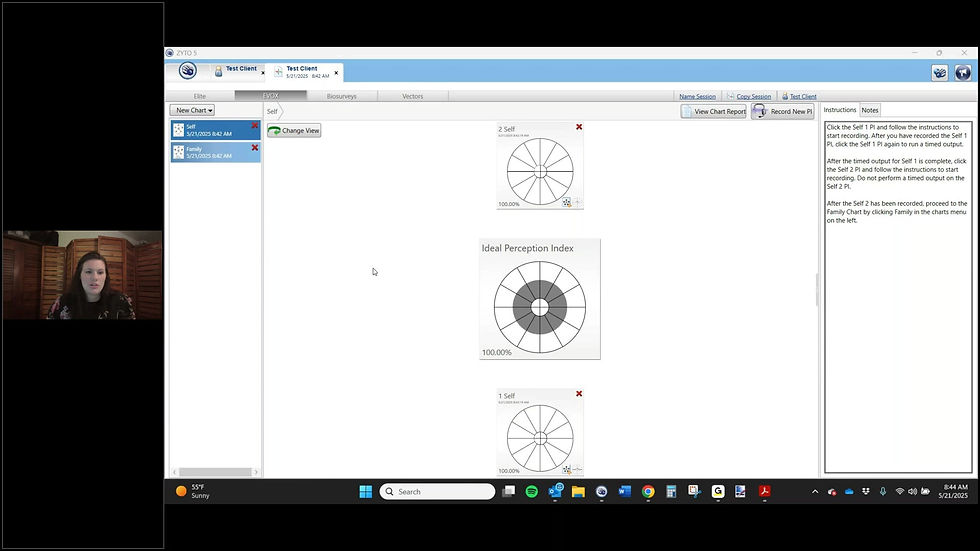Screen dimensions: 980x551
Task: Click the right arrow of chart list scrollbar
Action: point(256,472)
